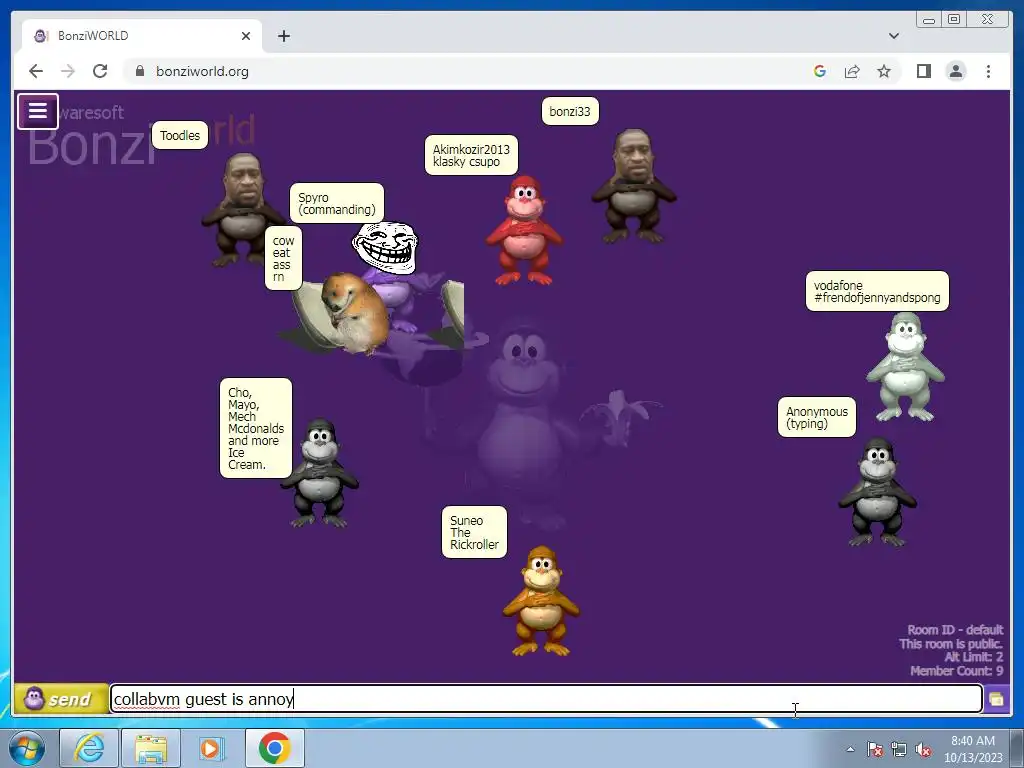This screenshot has height=768, width=1024.
Task: Click the 'Member Count: 9' text
Action: (x=957, y=671)
